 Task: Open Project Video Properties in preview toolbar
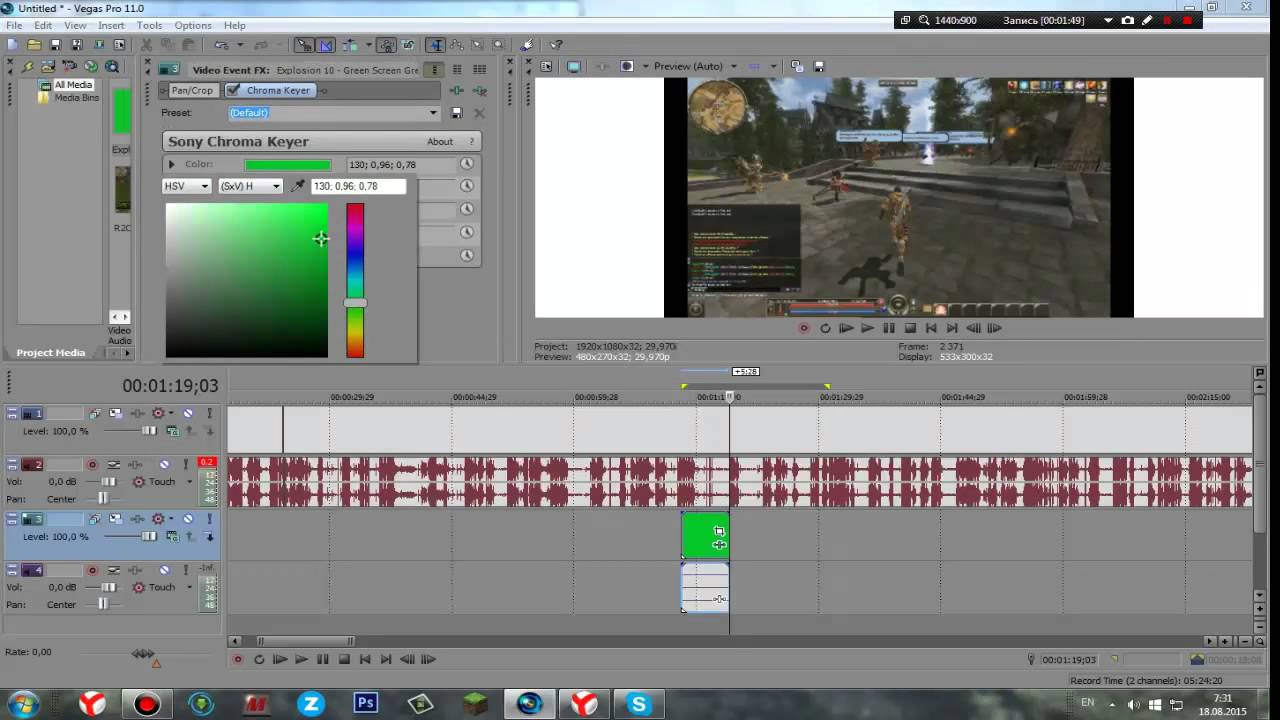(546, 67)
